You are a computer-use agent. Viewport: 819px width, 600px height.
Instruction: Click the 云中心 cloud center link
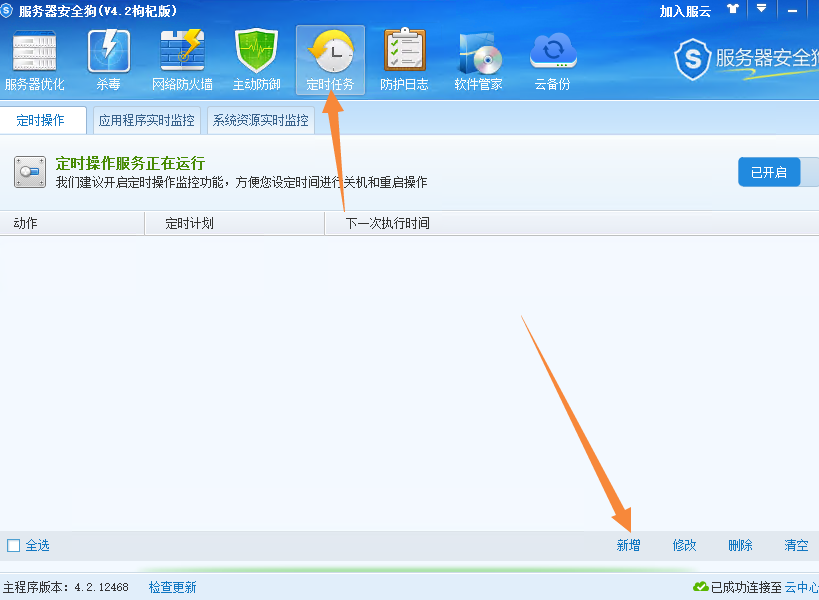click(x=802, y=587)
